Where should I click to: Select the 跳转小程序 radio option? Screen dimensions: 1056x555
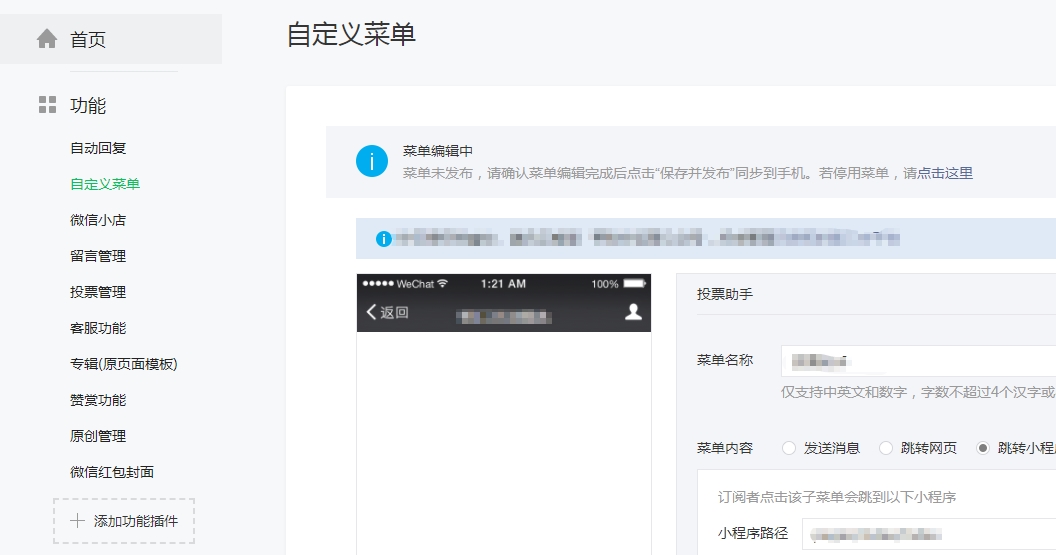983,448
